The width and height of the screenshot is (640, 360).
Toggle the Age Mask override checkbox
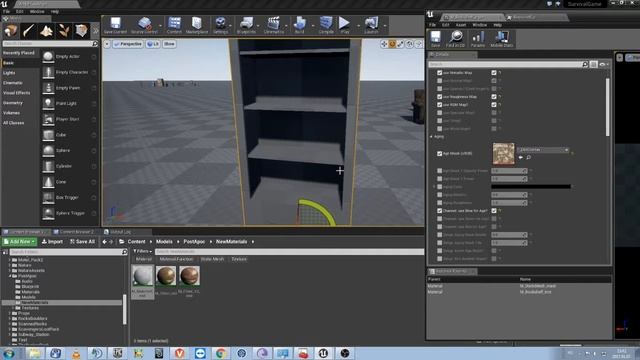pyautogui.click(x=440, y=153)
